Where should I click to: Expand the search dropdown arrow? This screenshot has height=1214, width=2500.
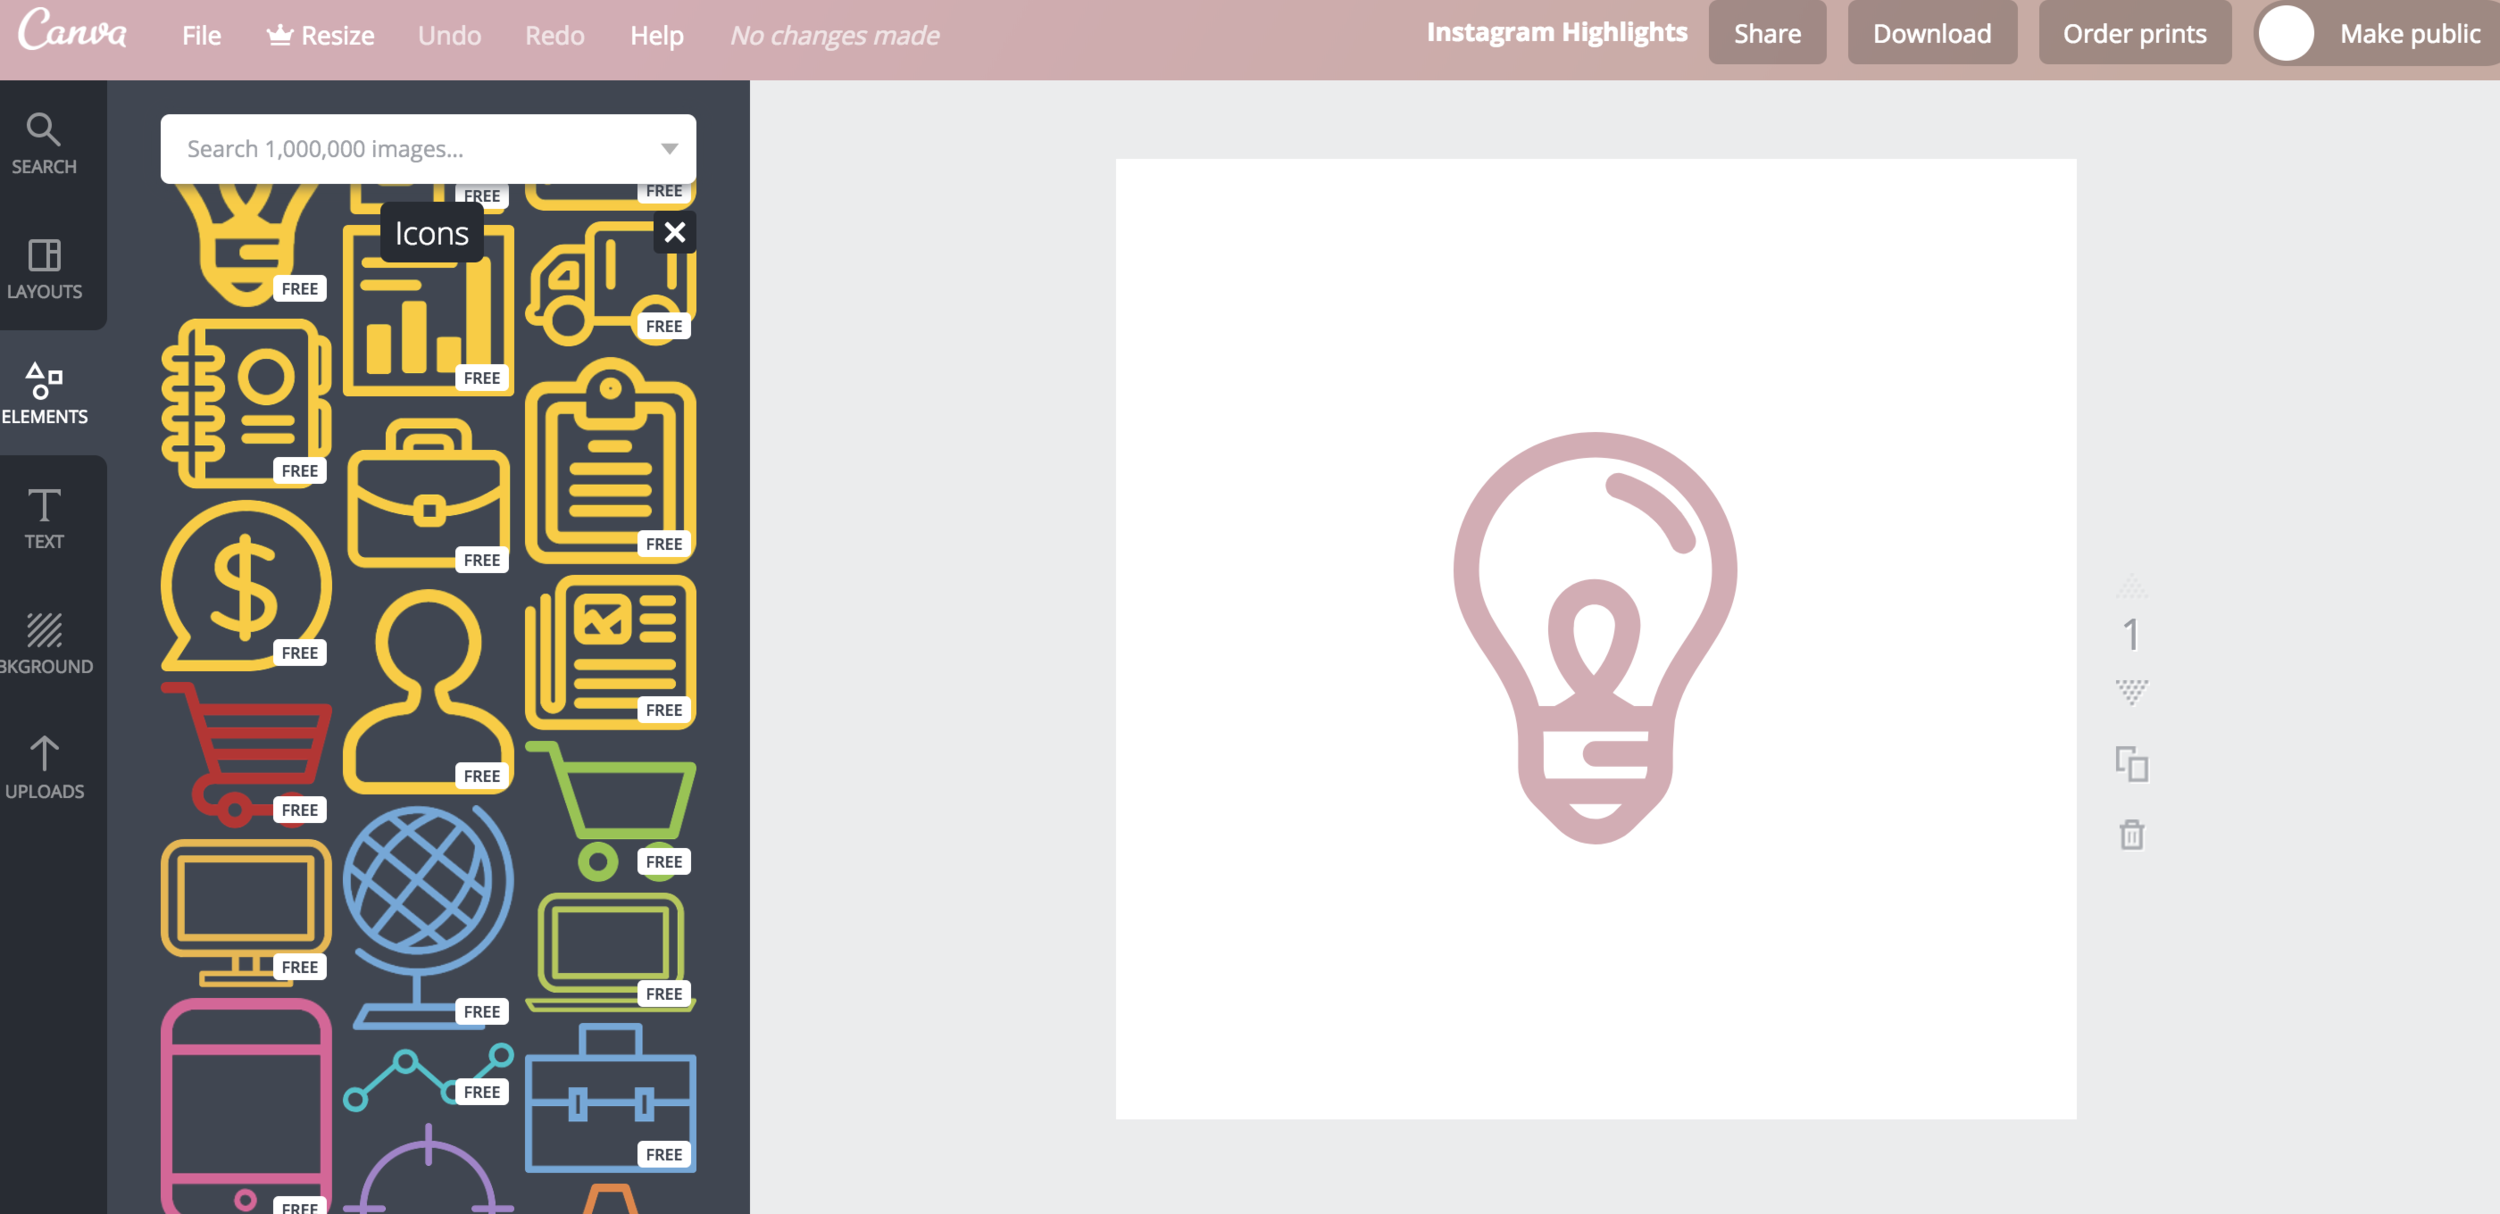pyautogui.click(x=669, y=149)
